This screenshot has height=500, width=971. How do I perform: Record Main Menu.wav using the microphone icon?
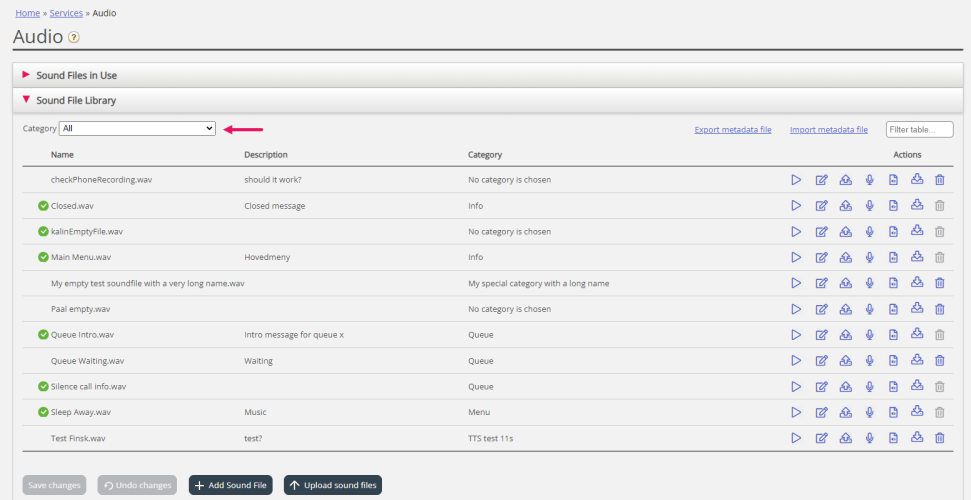click(x=869, y=257)
